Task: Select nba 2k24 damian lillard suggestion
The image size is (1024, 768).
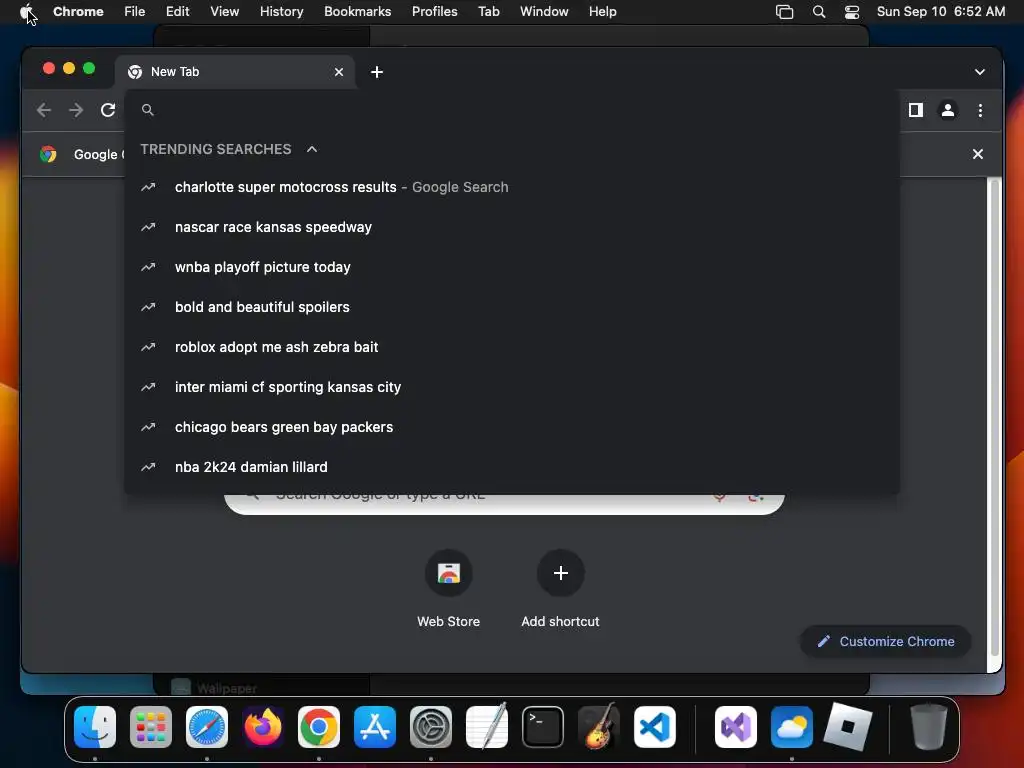Action: coord(512,467)
